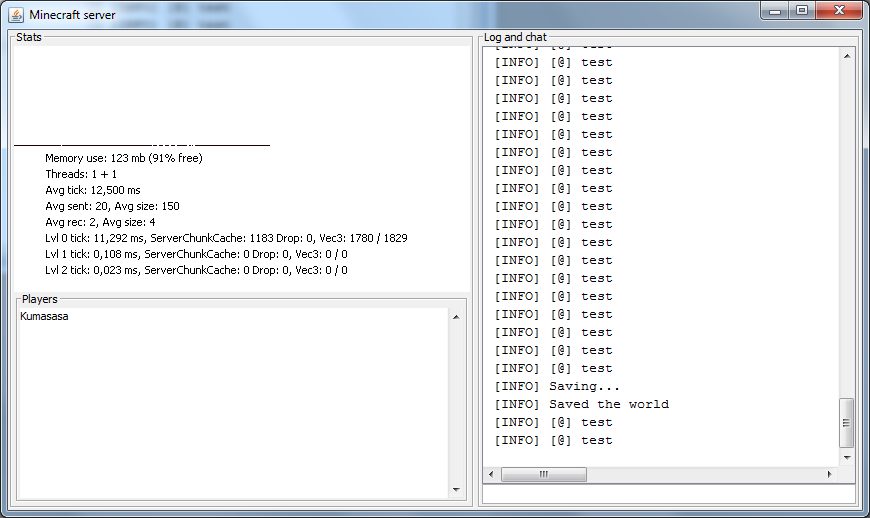This screenshot has width=870, height=518.
Task: Click the "Stats" panel label
Action: click(29, 37)
